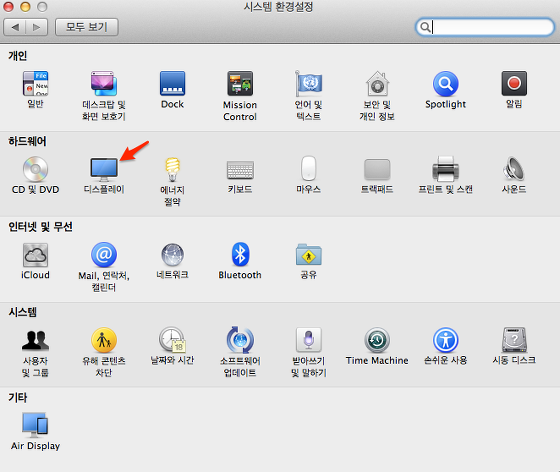The height and width of the screenshot is (472, 560).
Task: Open 에너지 절약 preferences
Action: [172, 169]
